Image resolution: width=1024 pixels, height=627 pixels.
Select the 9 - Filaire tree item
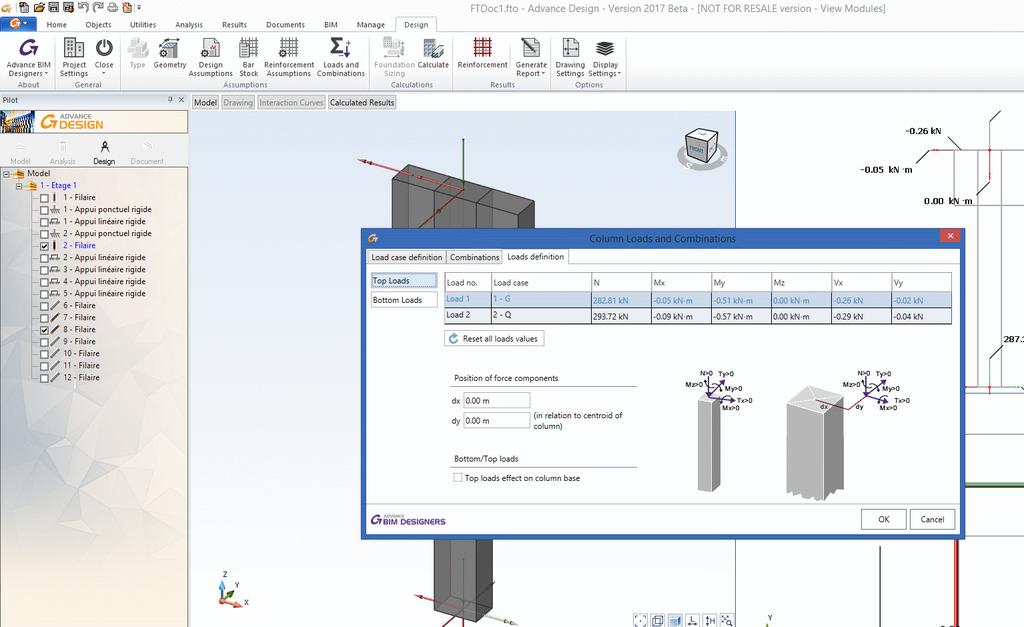click(79, 342)
